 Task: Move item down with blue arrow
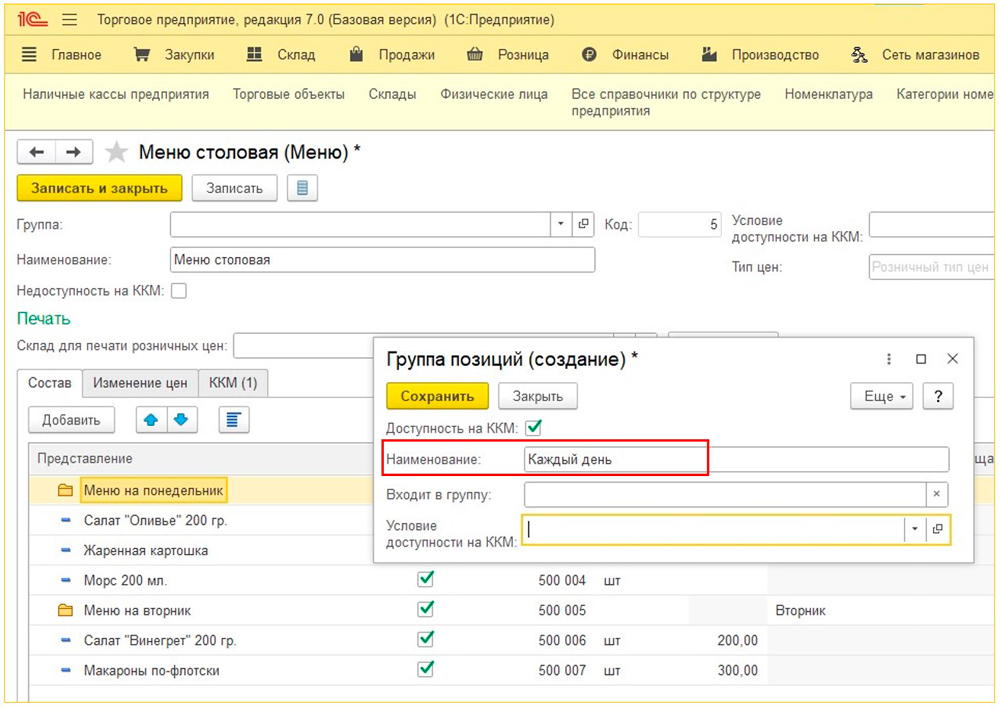tap(180, 420)
